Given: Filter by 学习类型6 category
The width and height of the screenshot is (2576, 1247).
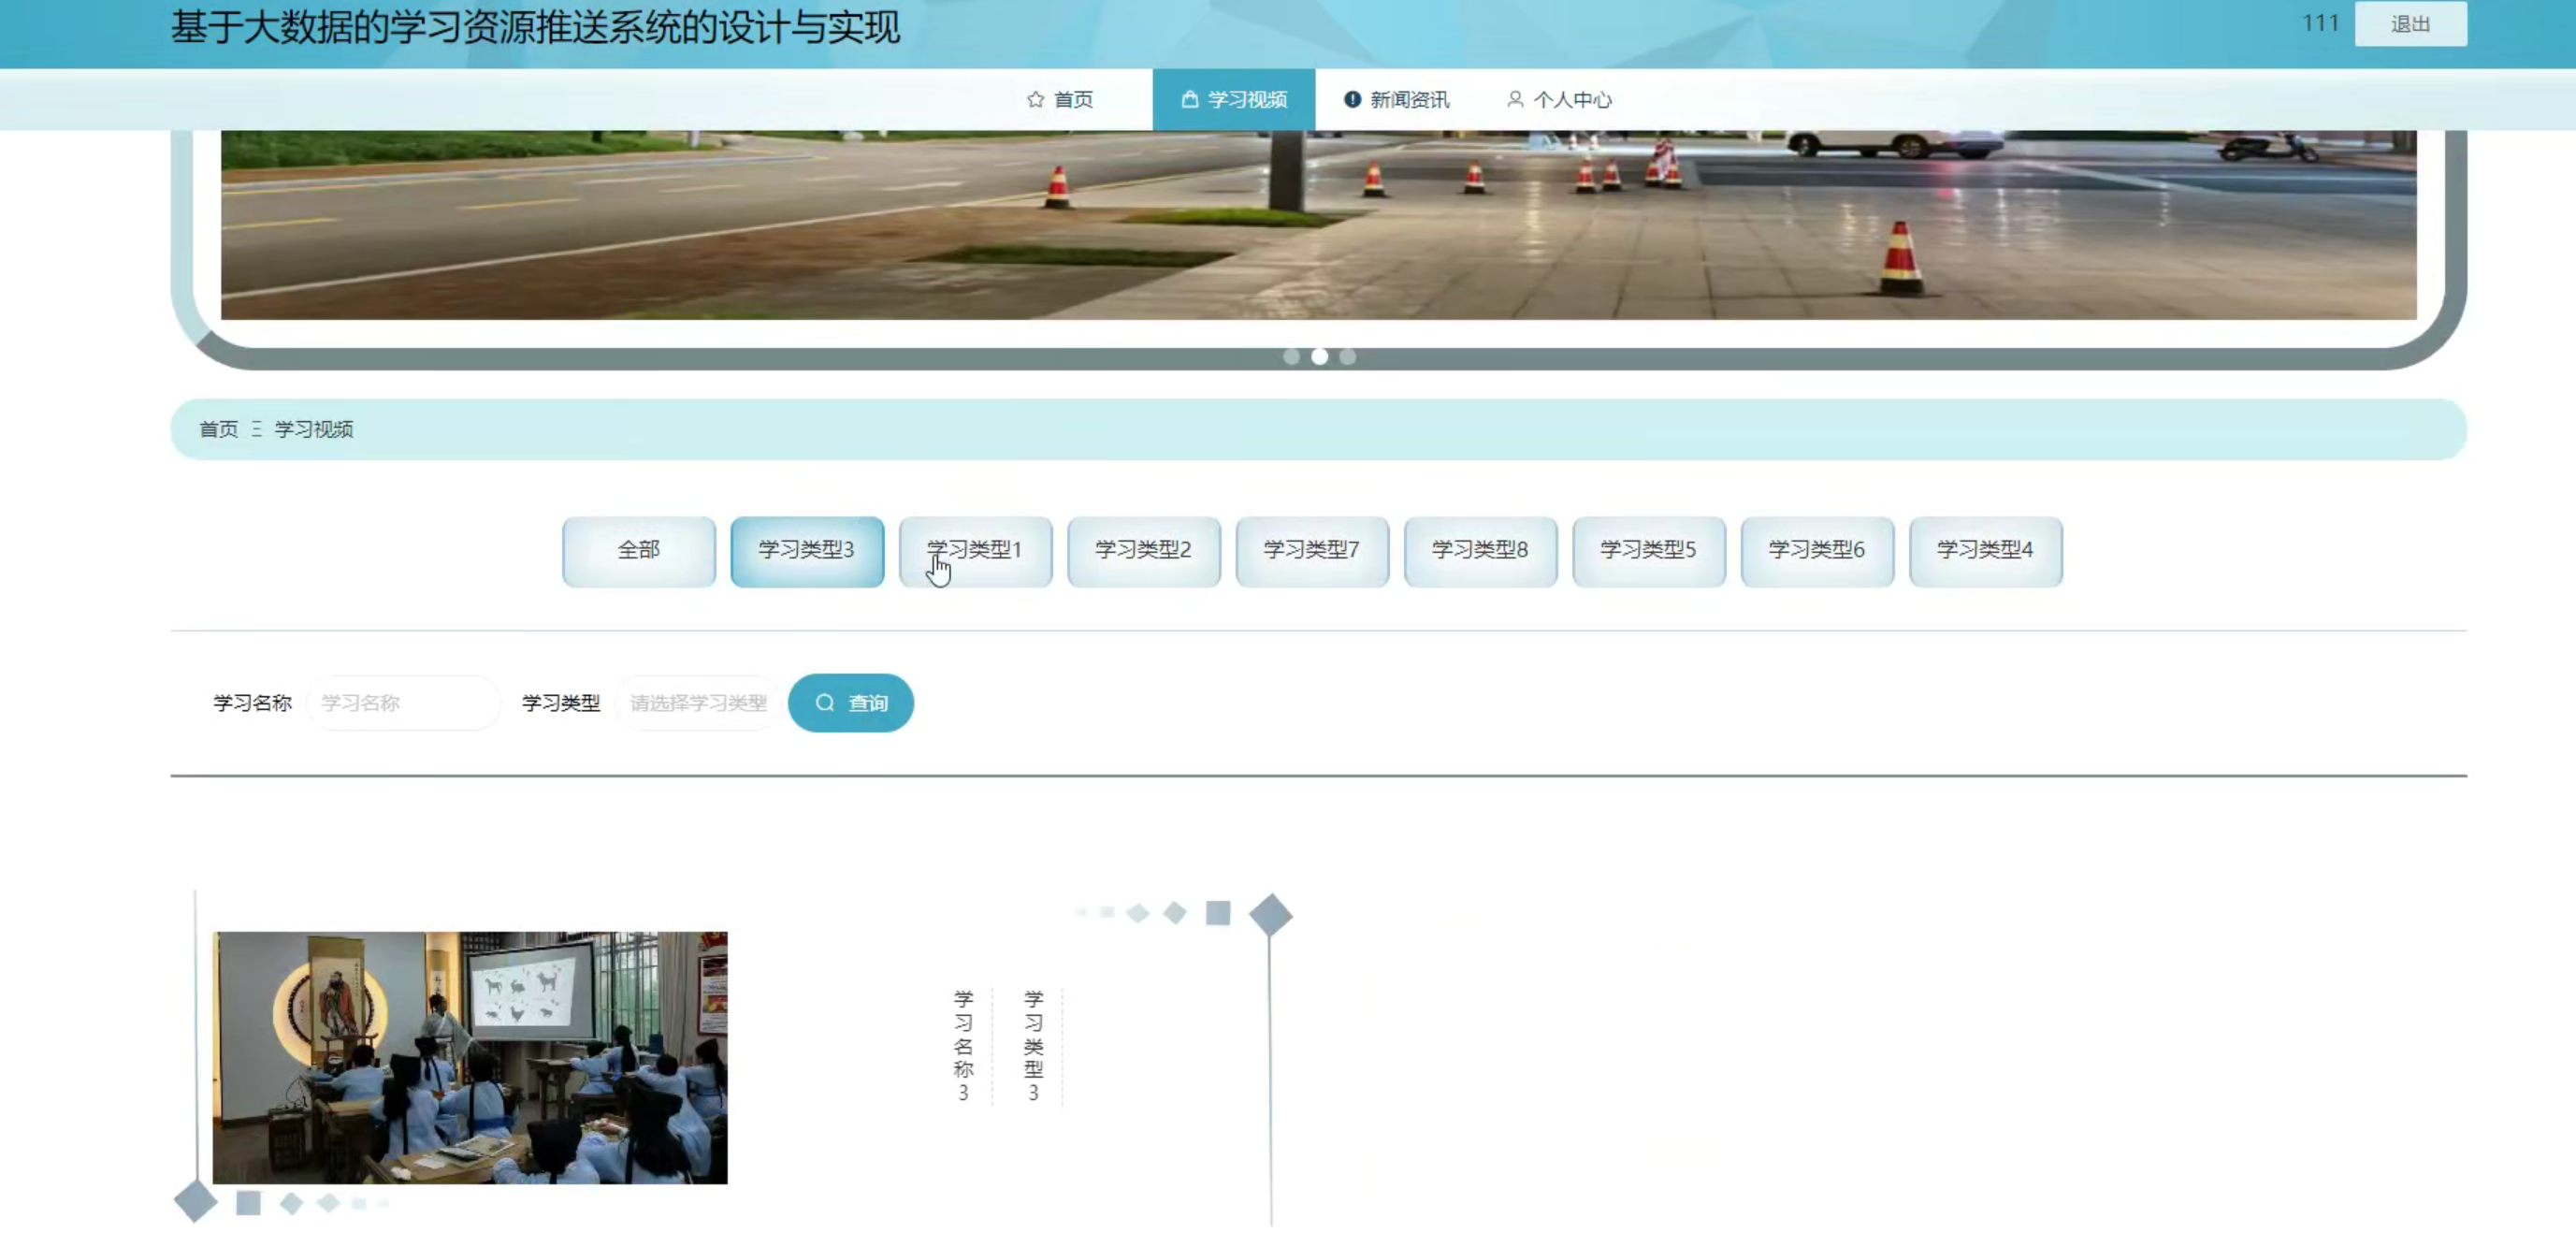Looking at the screenshot, I should click(1817, 551).
